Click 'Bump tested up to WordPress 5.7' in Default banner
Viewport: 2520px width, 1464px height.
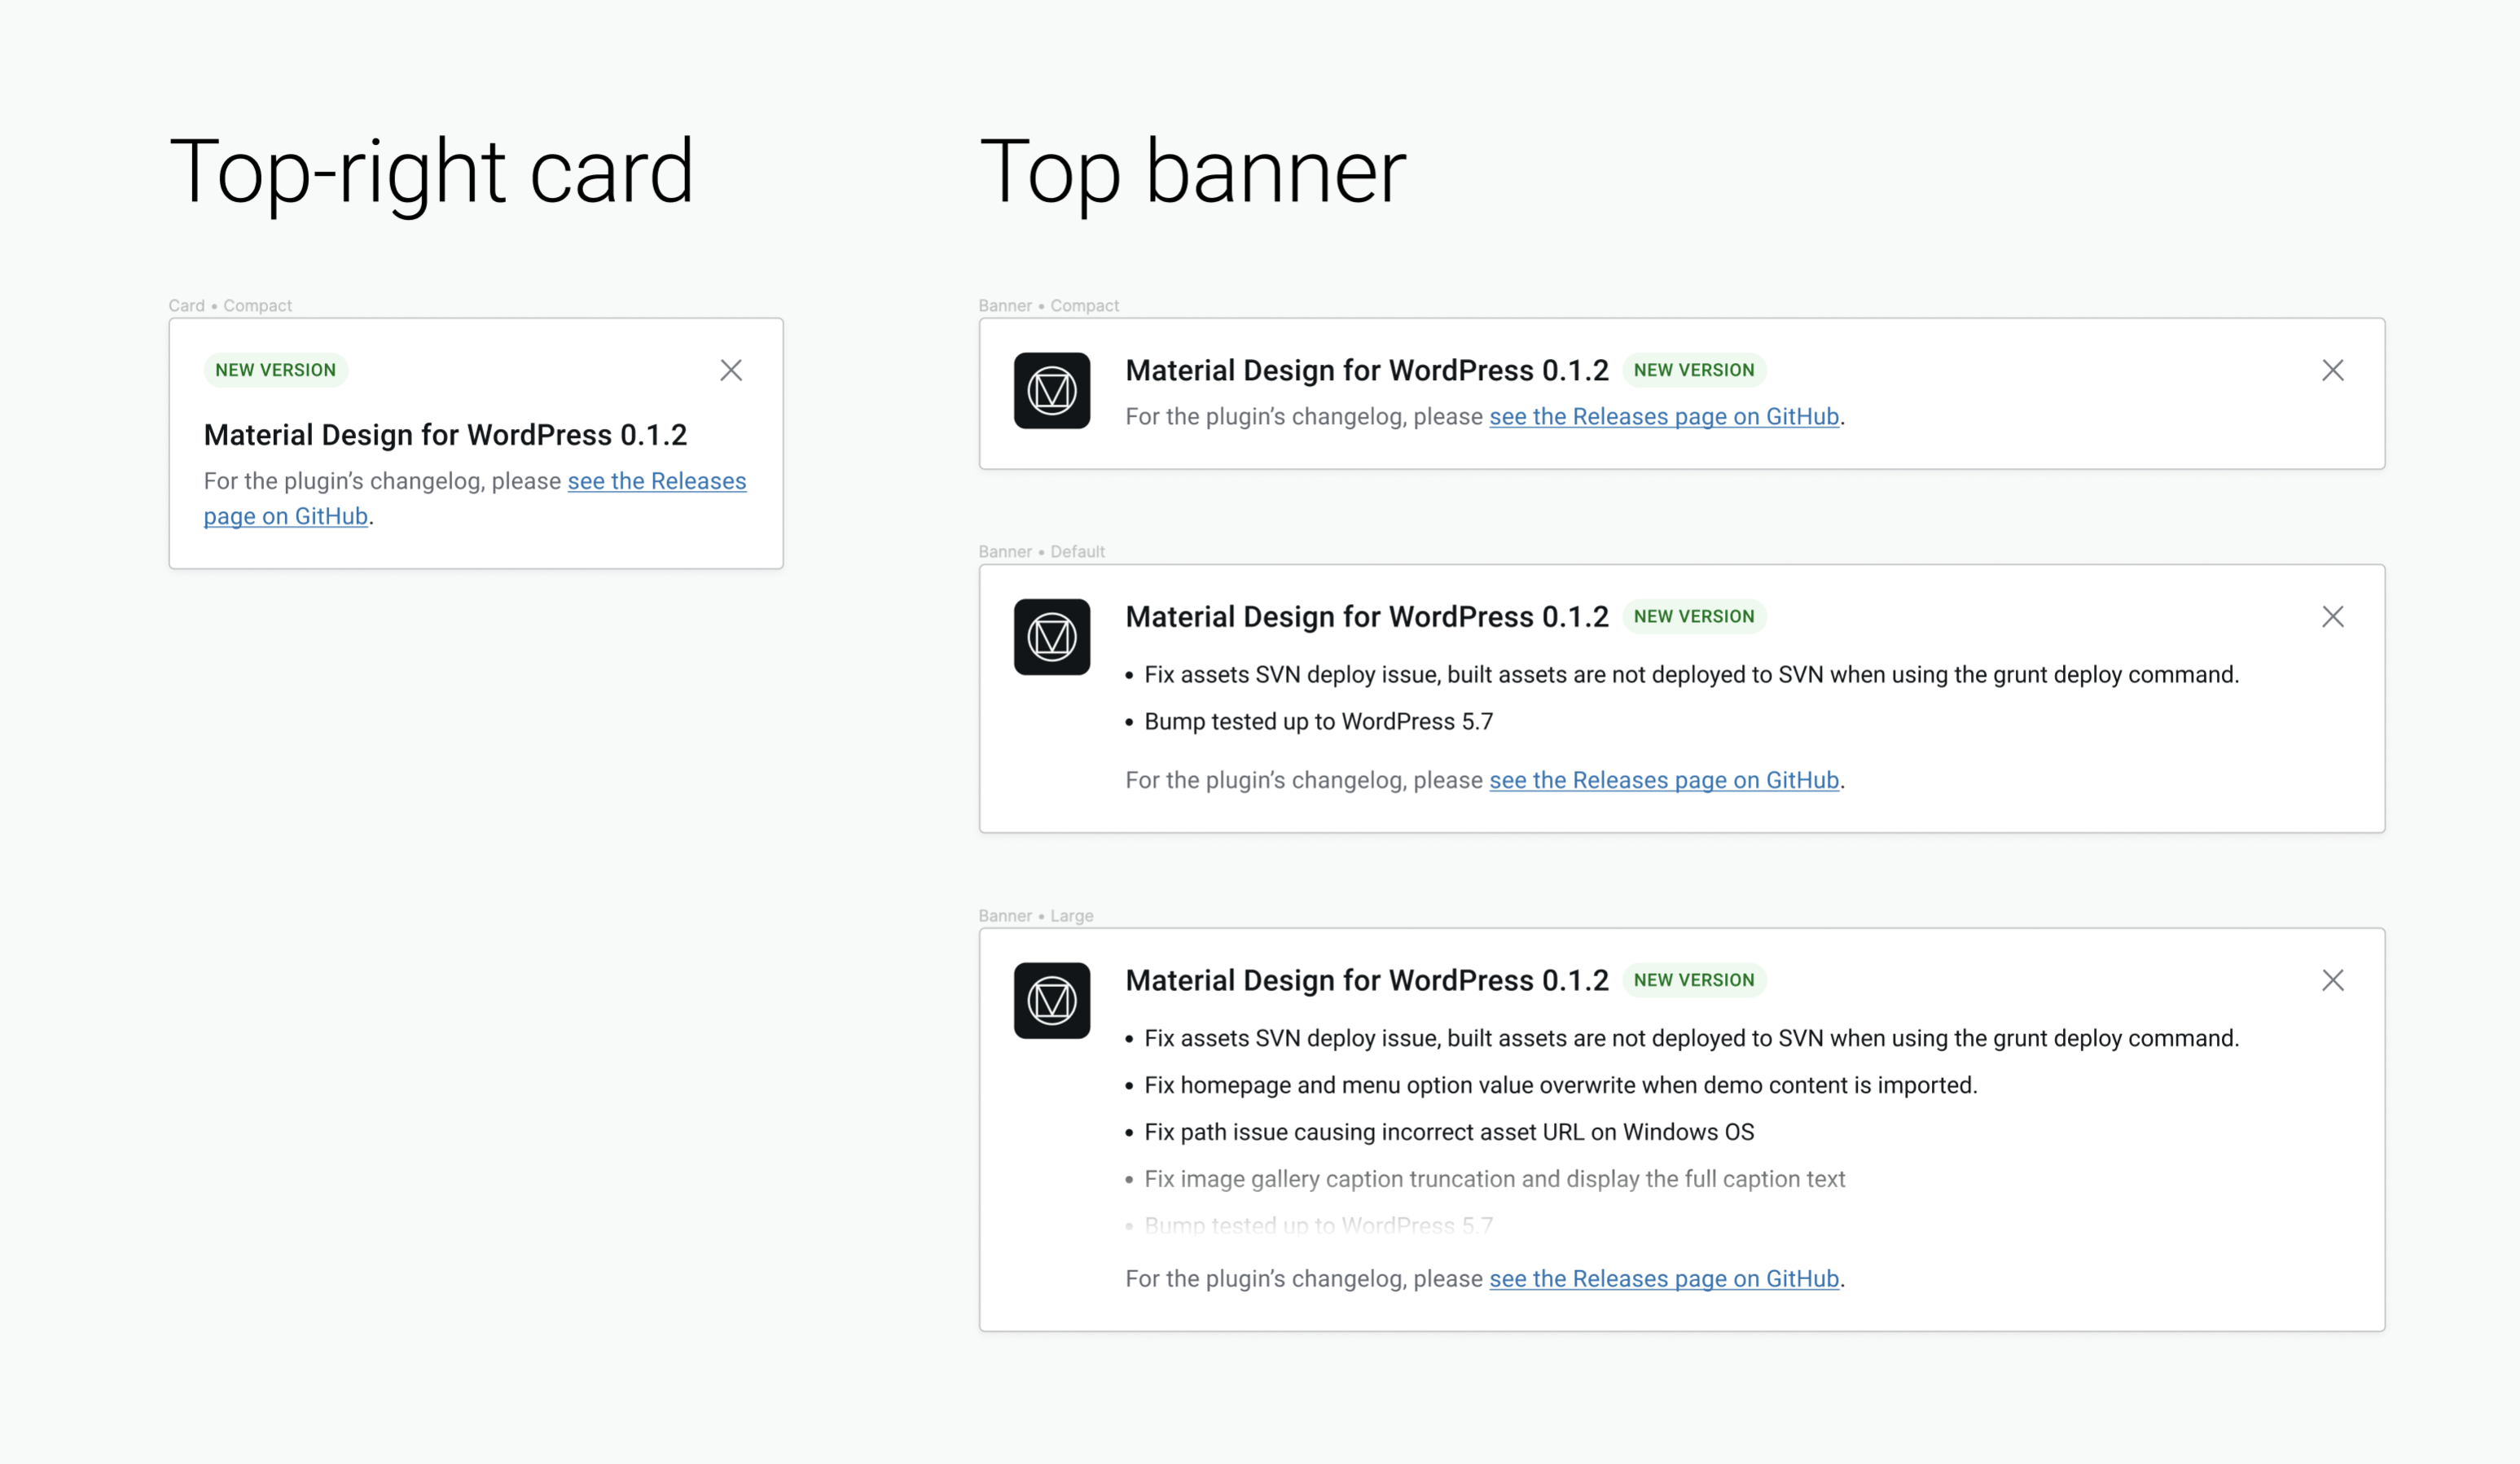1317,721
